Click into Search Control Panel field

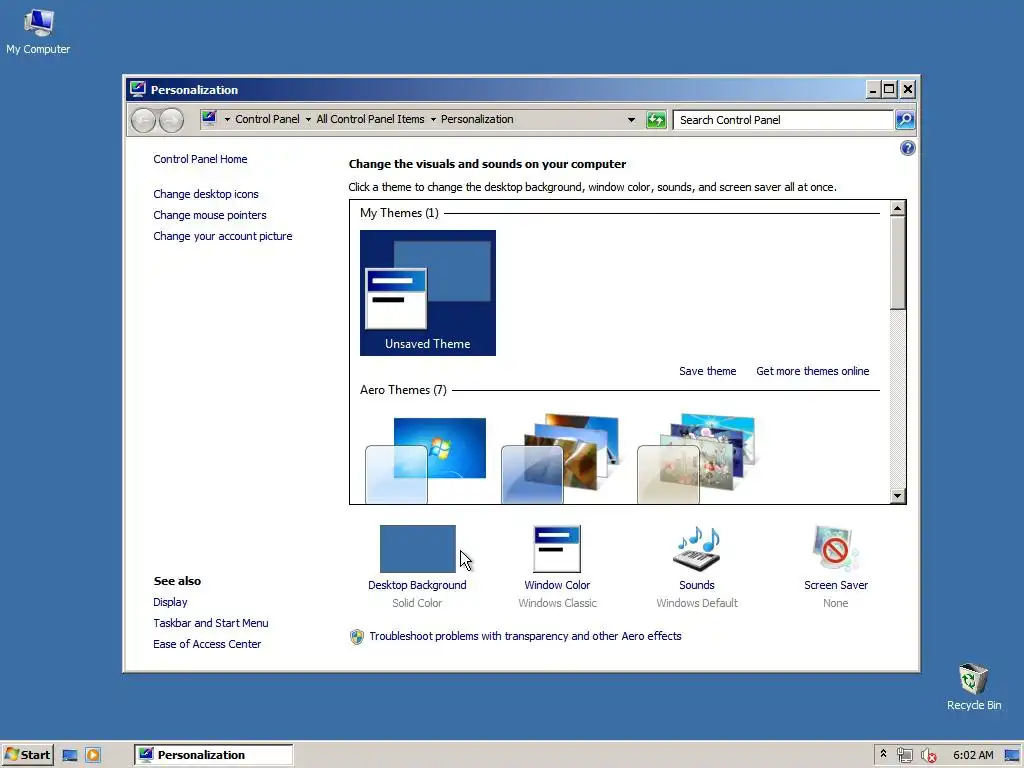coord(783,120)
